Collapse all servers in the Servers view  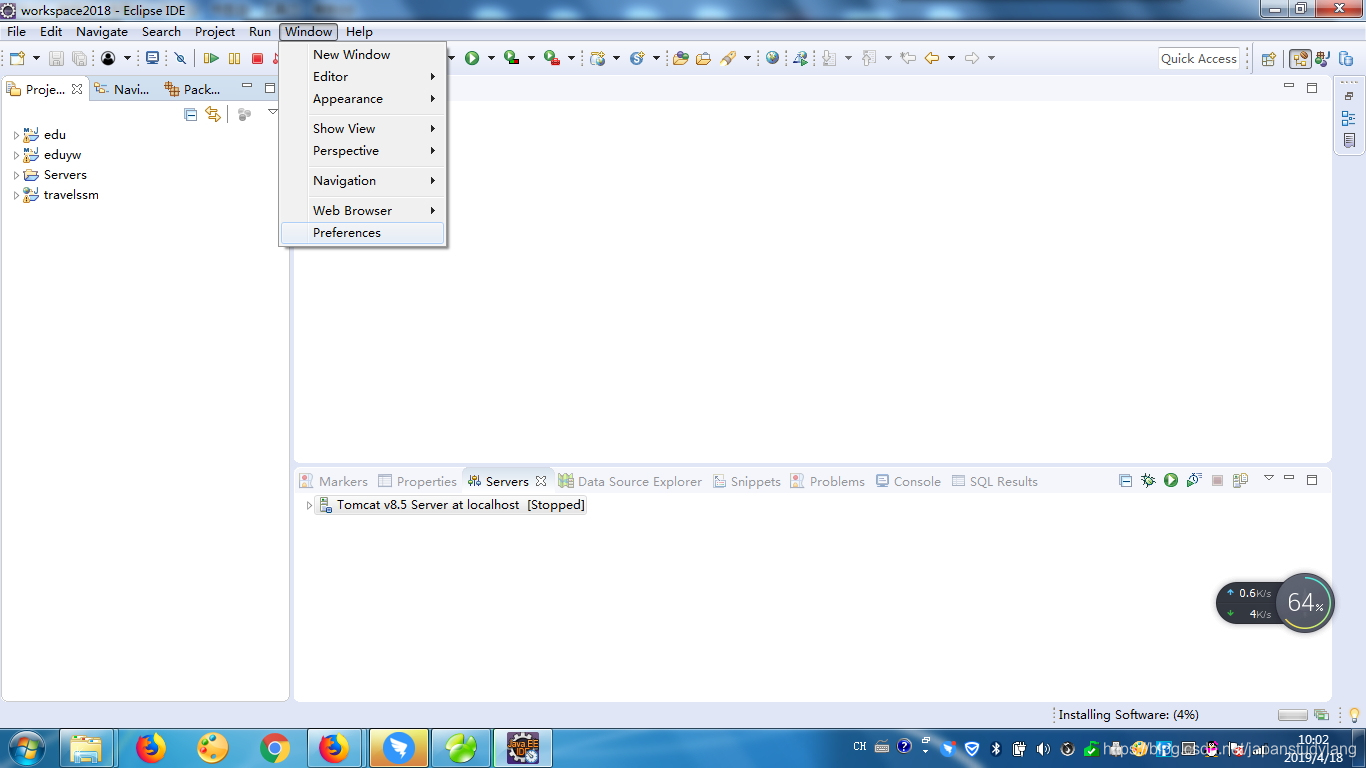[x=1125, y=481]
